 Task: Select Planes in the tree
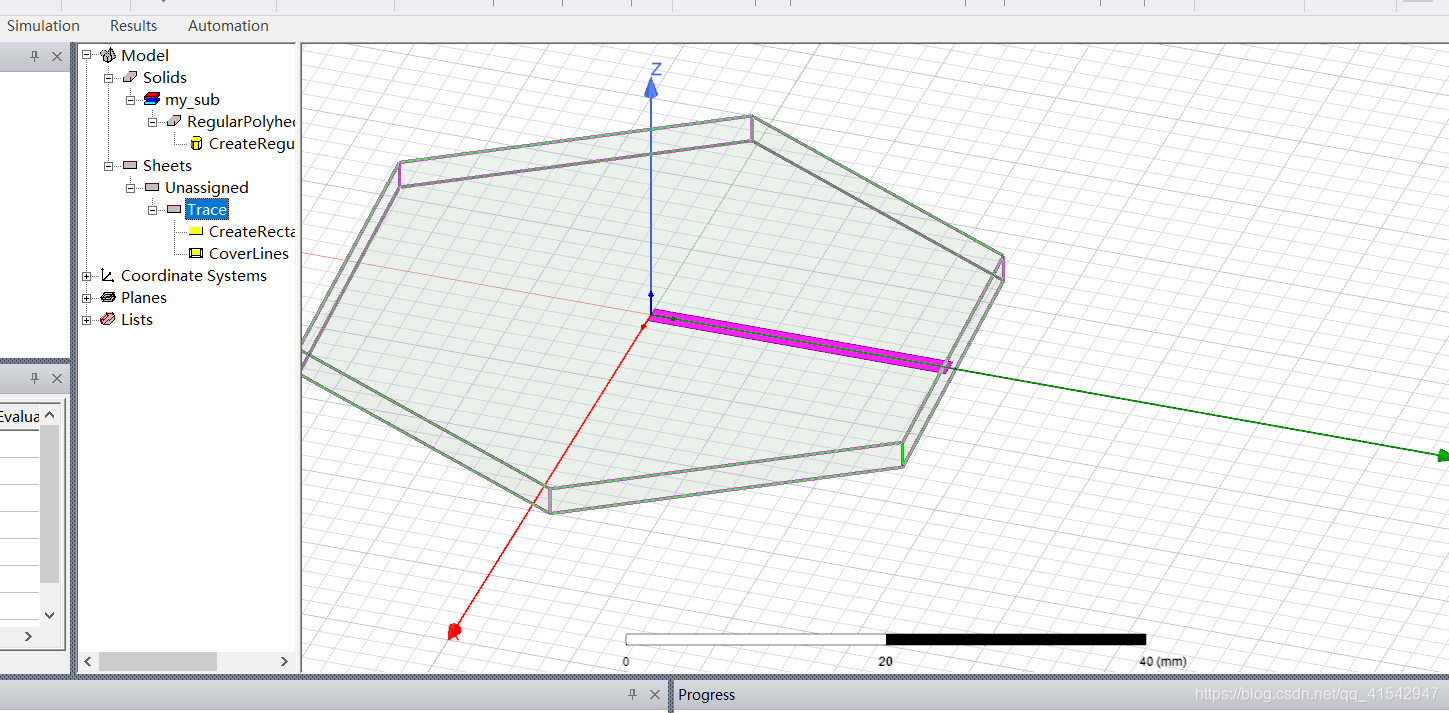click(x=144, y=297)
